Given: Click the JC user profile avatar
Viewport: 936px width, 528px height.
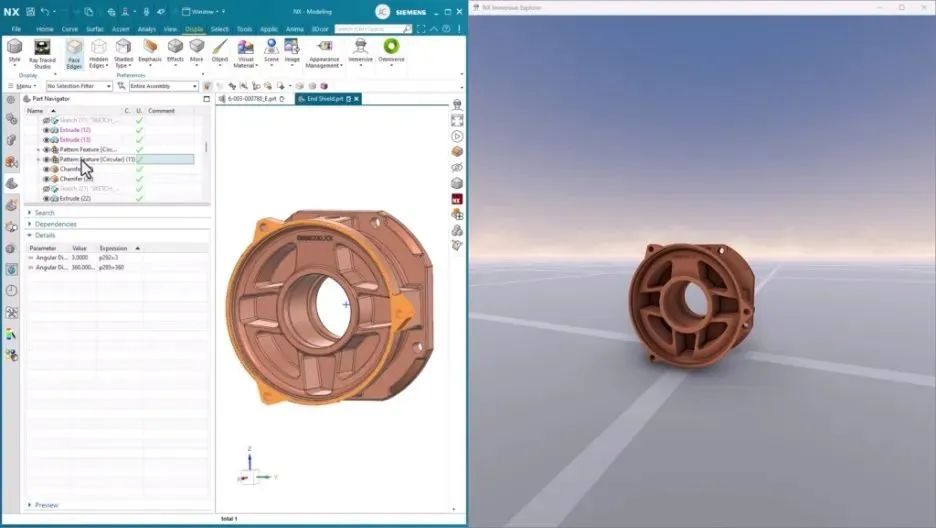Looking at the screenshot, I should click(x=383, y=11).
